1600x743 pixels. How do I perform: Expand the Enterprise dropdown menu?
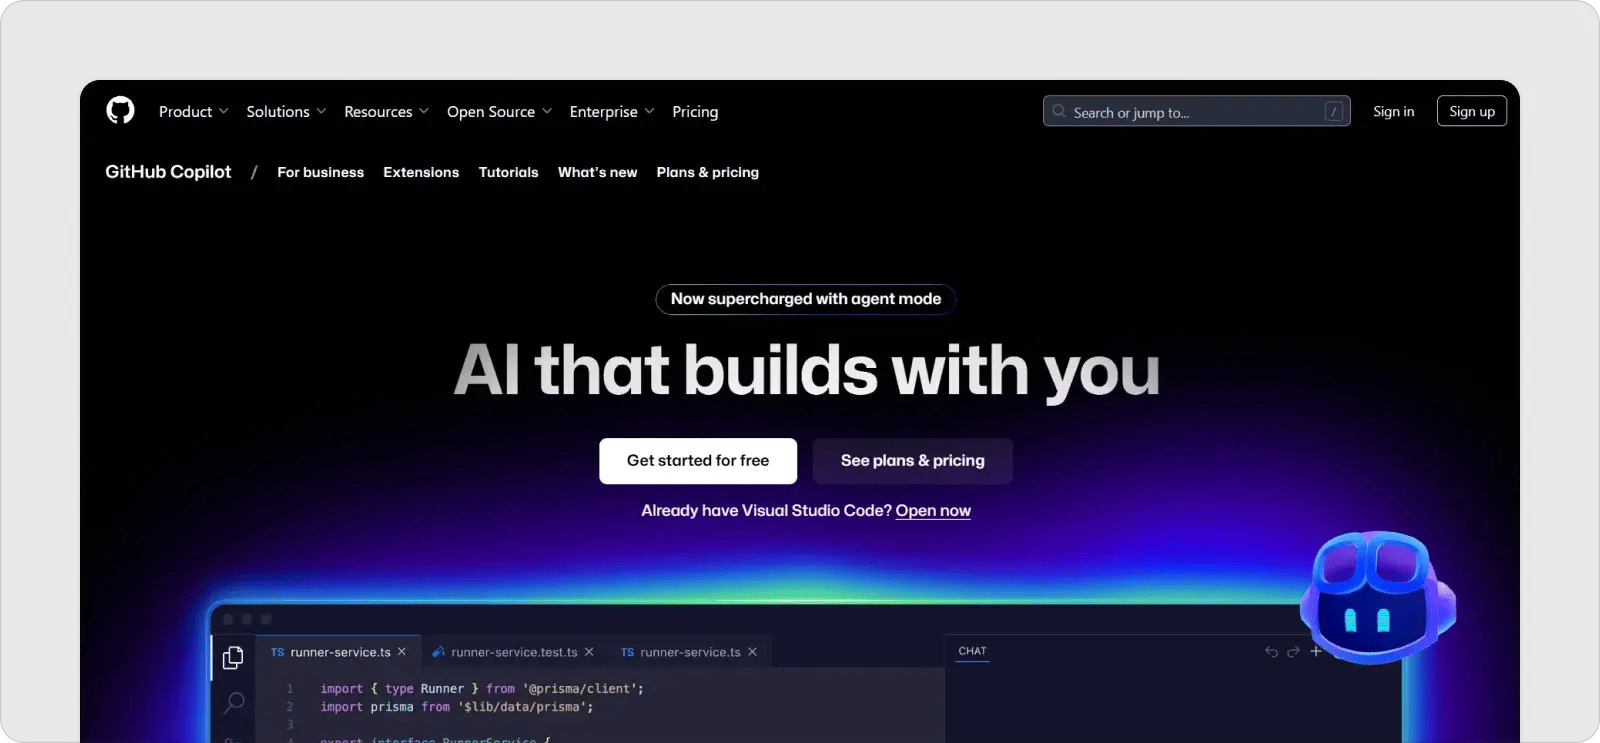(x=612, y=112)
